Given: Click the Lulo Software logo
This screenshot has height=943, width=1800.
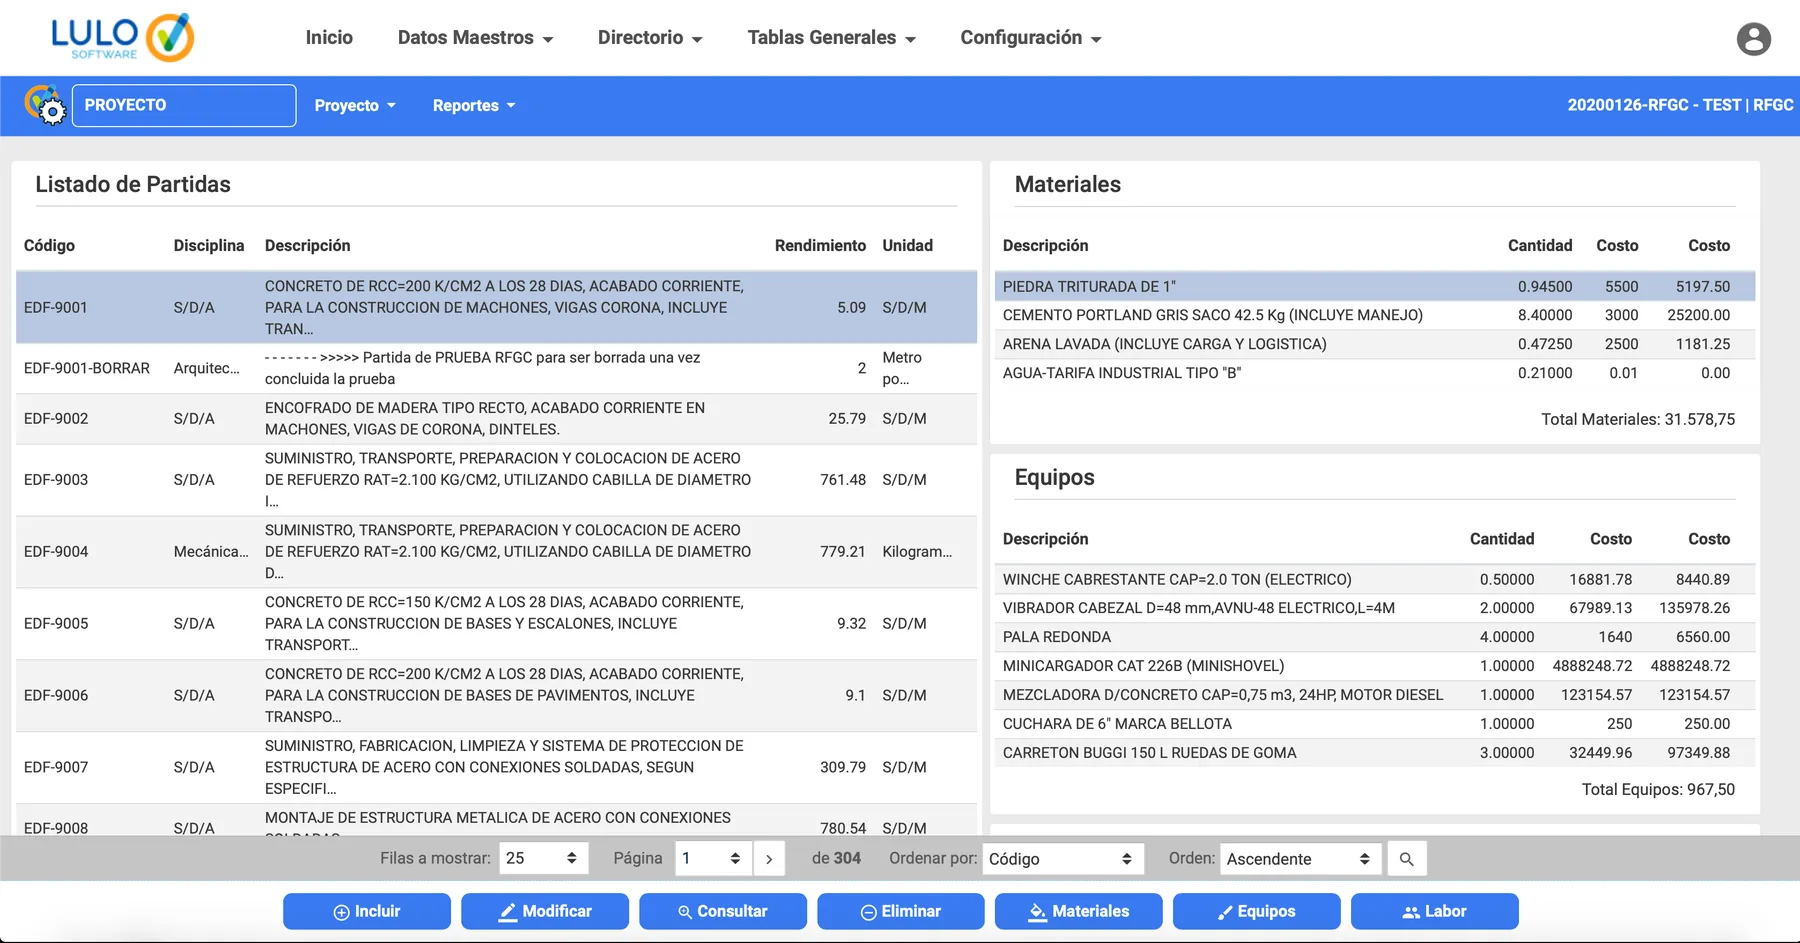Looking at the screenshot, I should point(123,38).
